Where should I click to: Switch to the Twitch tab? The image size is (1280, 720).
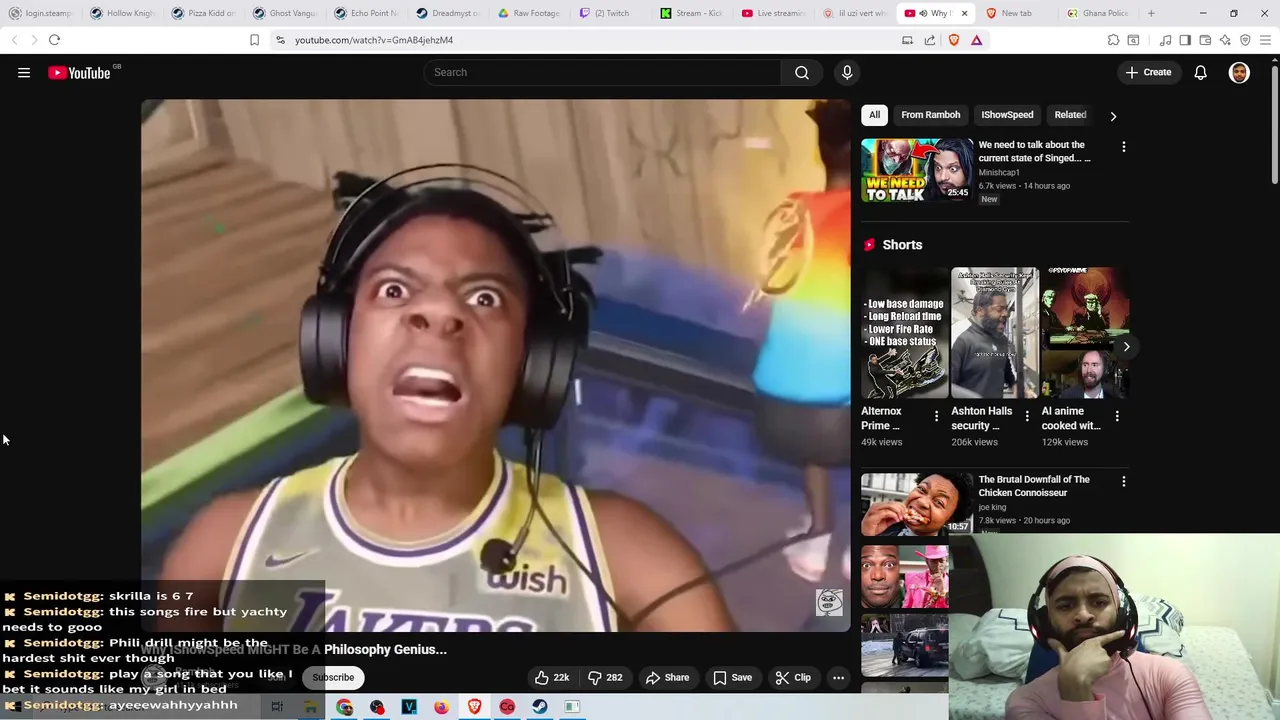pos(613,13)
